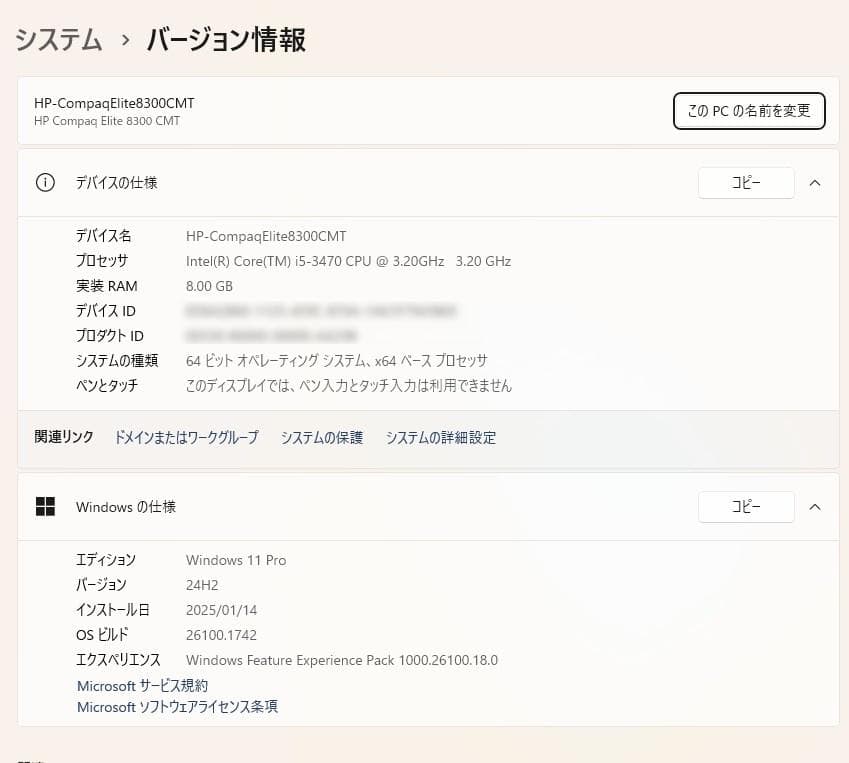Click コピー in the デバイスの仕様 section
The width and height of the screenshot is (849, 763).
pos(745,182)
